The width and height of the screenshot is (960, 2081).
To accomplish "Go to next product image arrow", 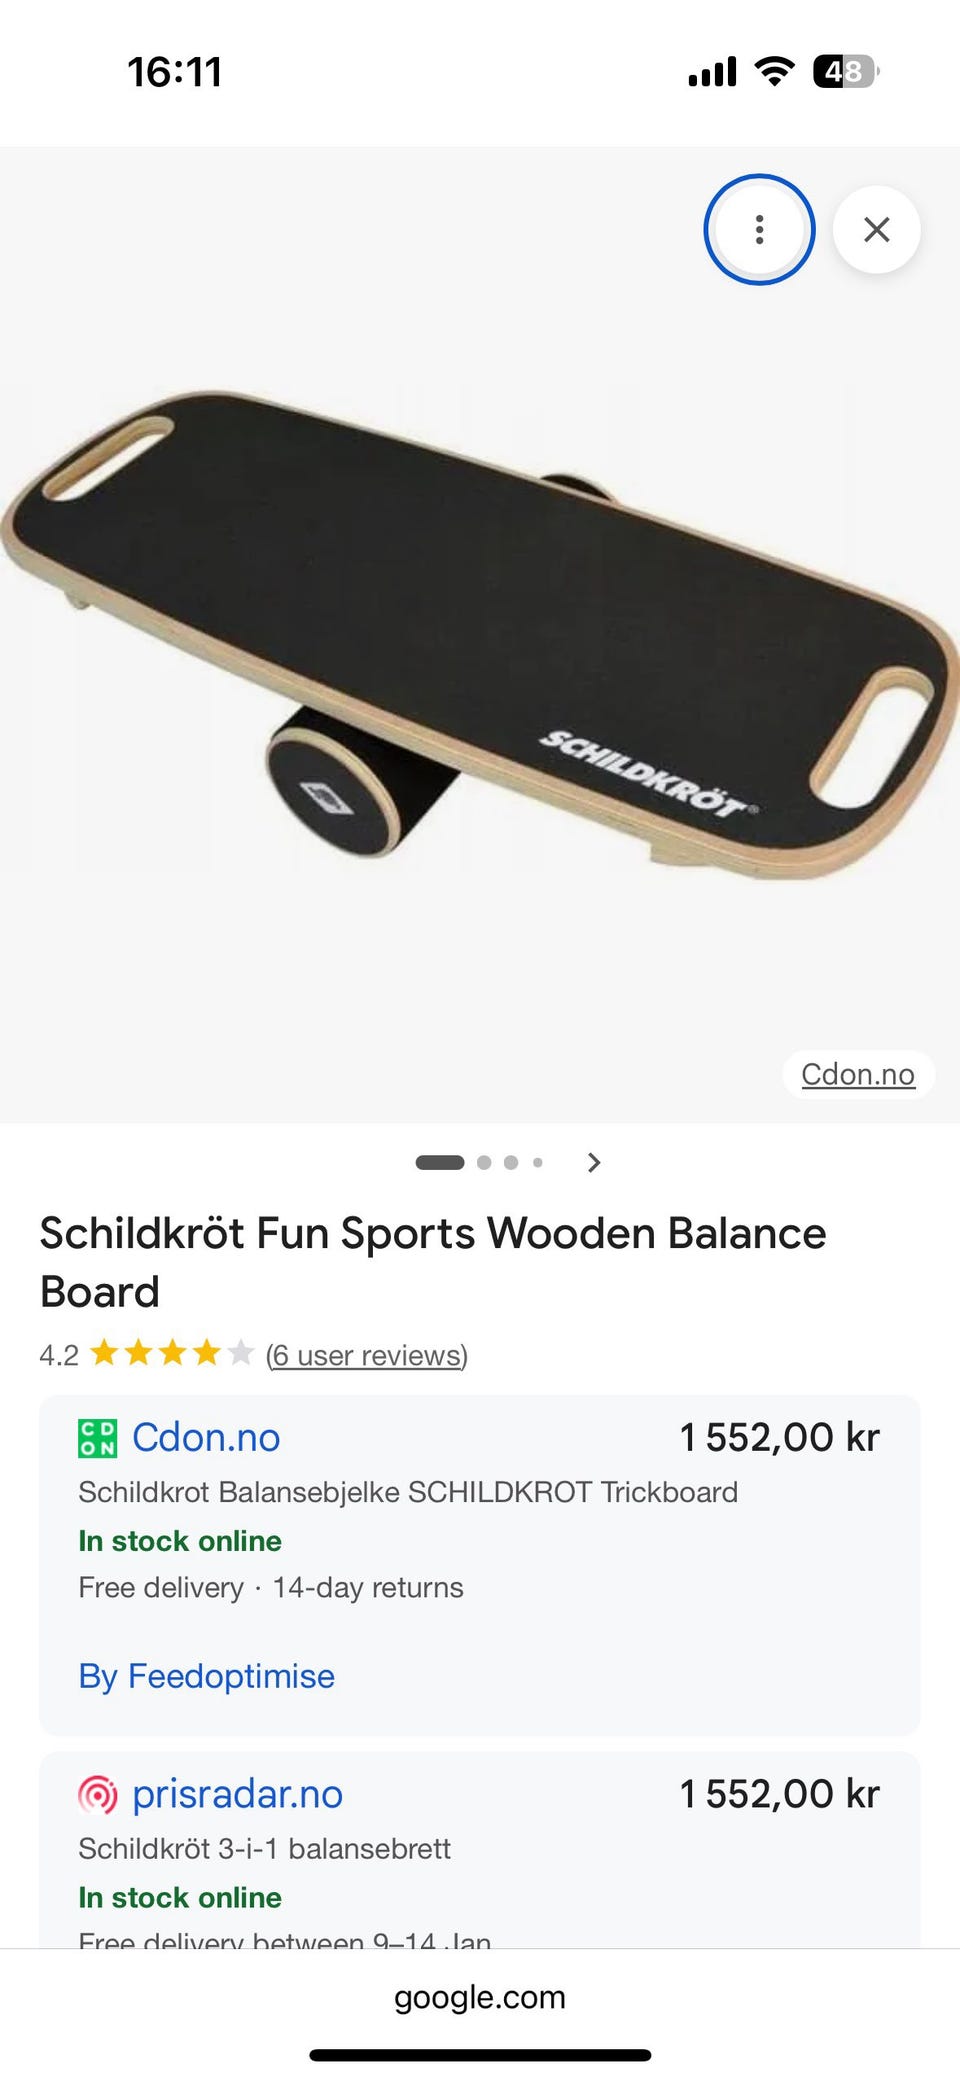I will click(x=594, y=1162).
